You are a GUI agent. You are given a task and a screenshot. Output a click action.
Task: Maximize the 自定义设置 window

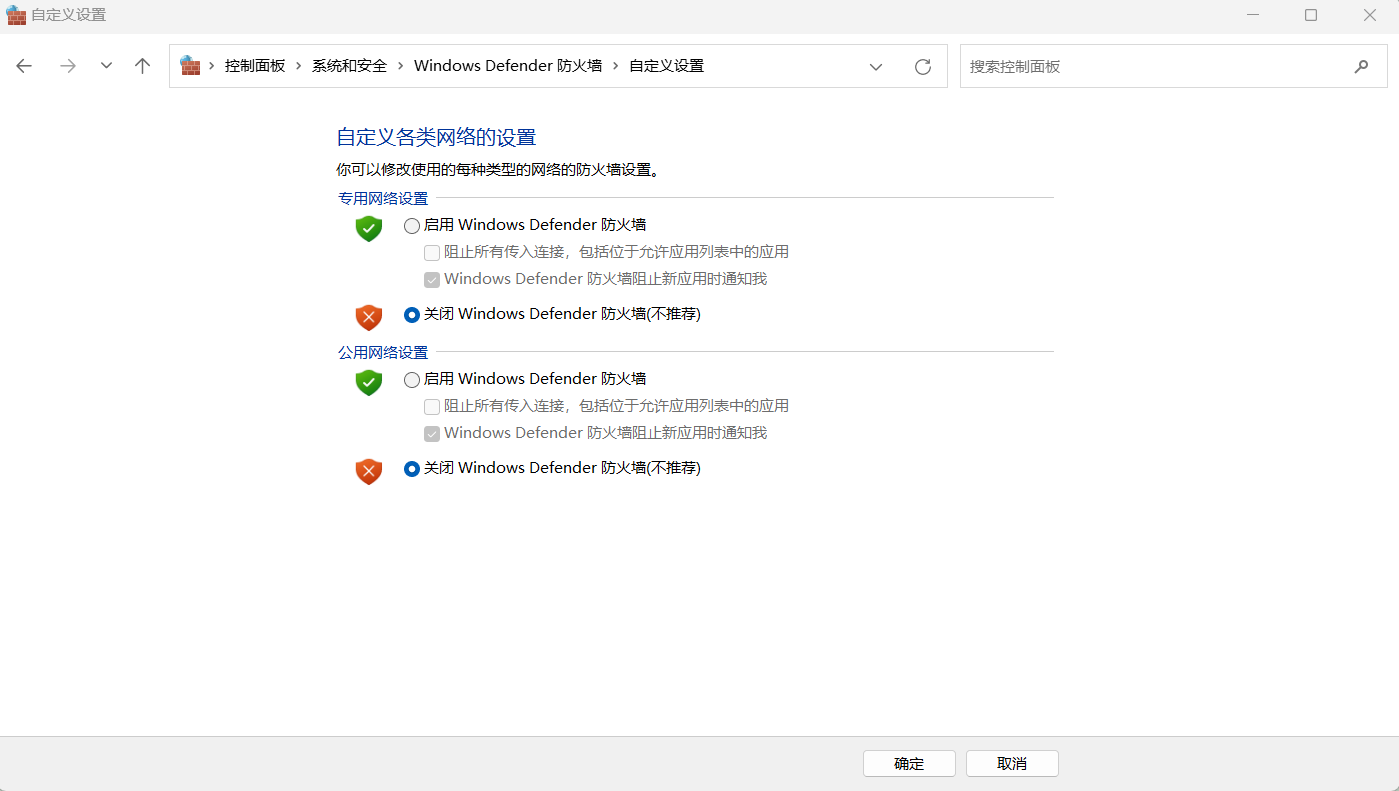1311,15
